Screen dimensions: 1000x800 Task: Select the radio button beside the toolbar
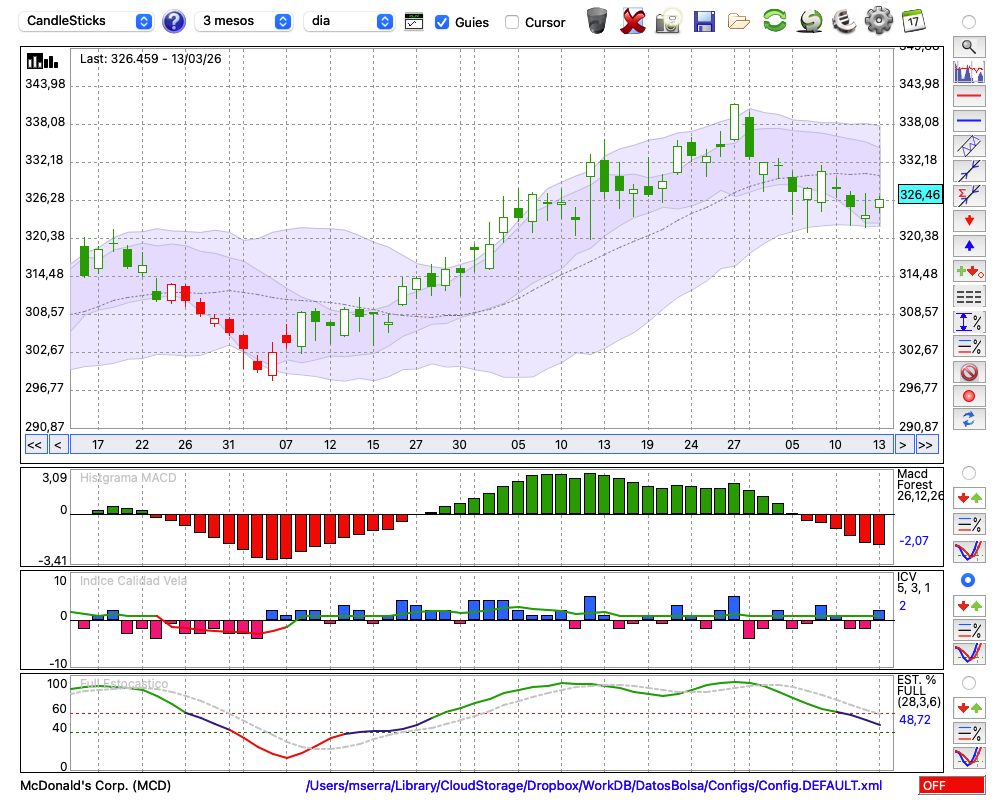point(969,22)
